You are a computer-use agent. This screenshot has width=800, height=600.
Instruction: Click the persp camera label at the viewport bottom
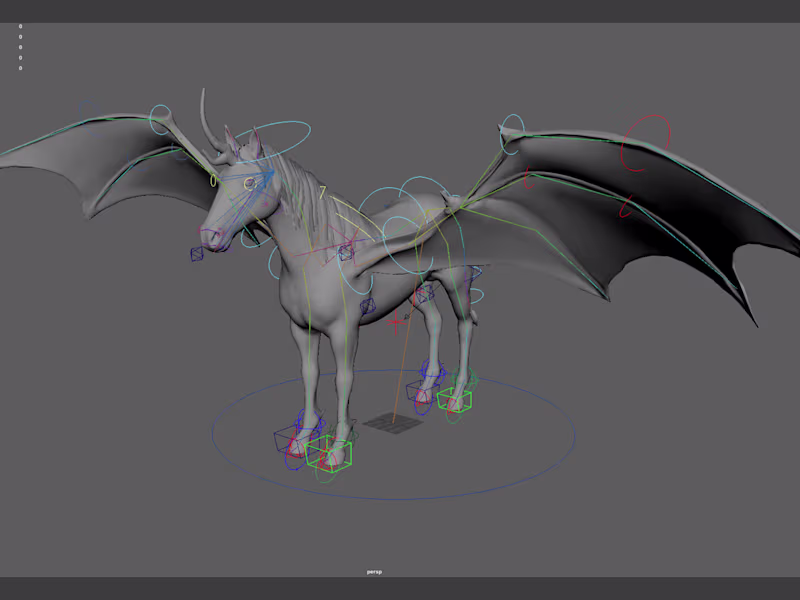coord(373,571)
